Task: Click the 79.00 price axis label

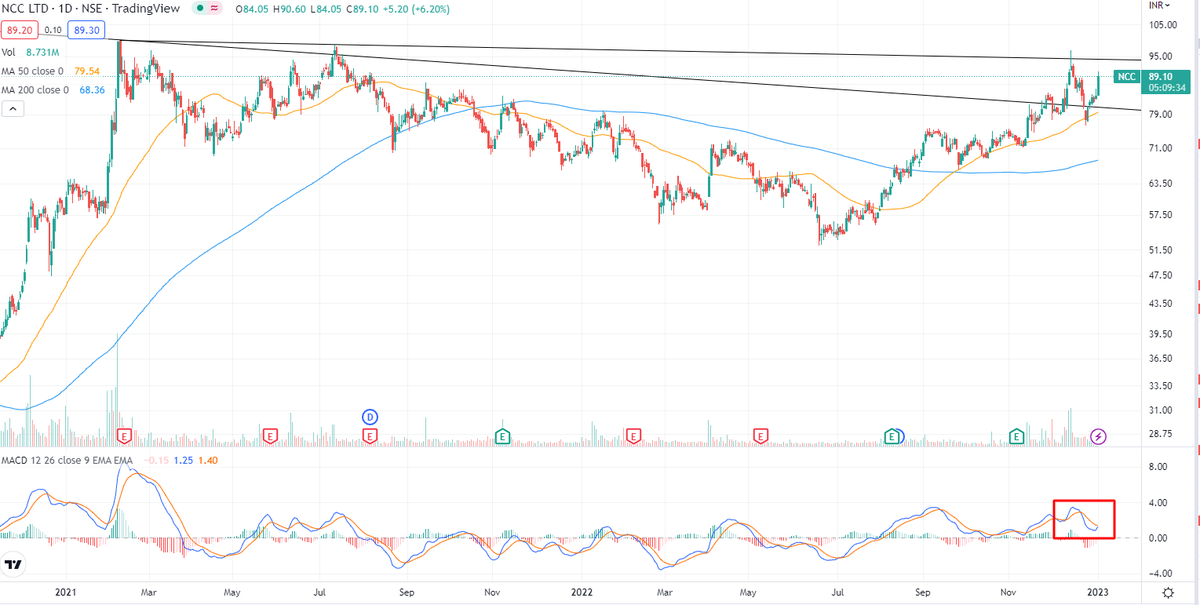Action: pos(1160,114)
